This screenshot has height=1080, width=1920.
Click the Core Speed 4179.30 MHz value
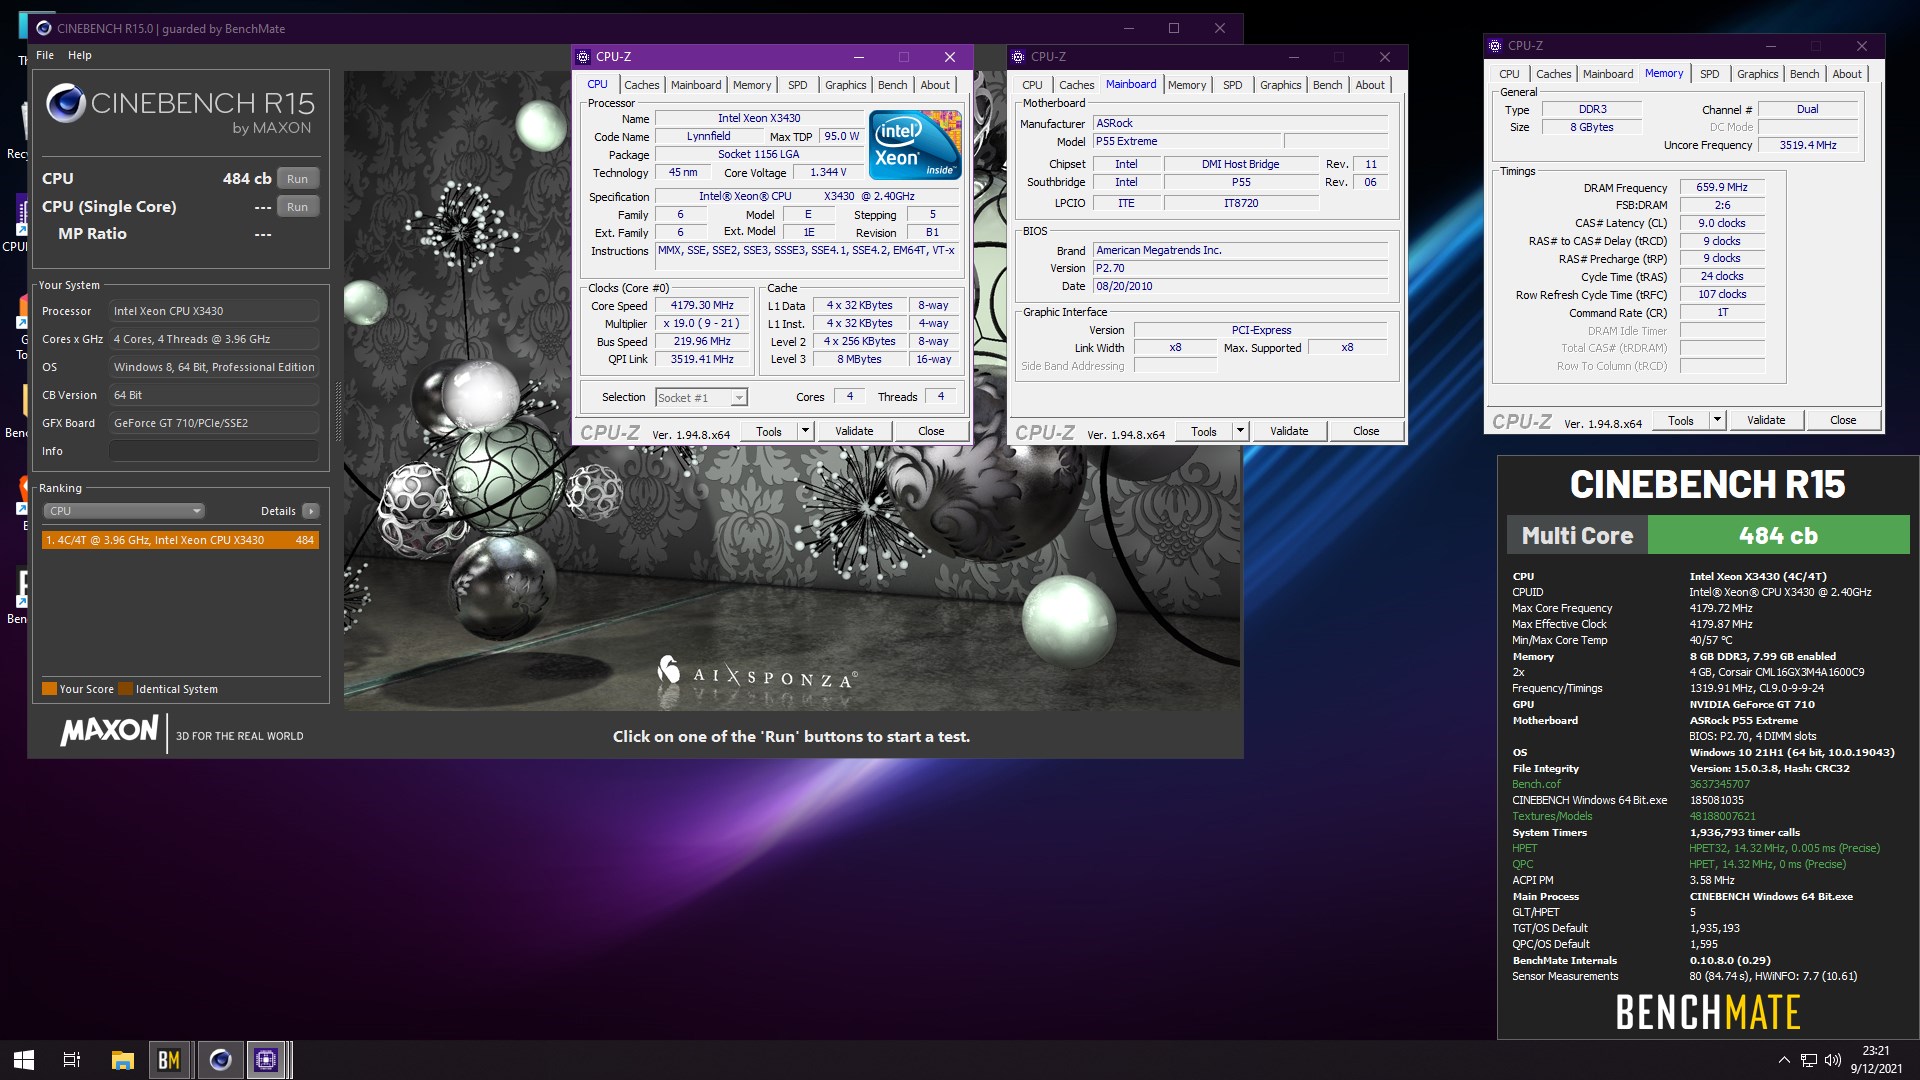tap(702, 306)
